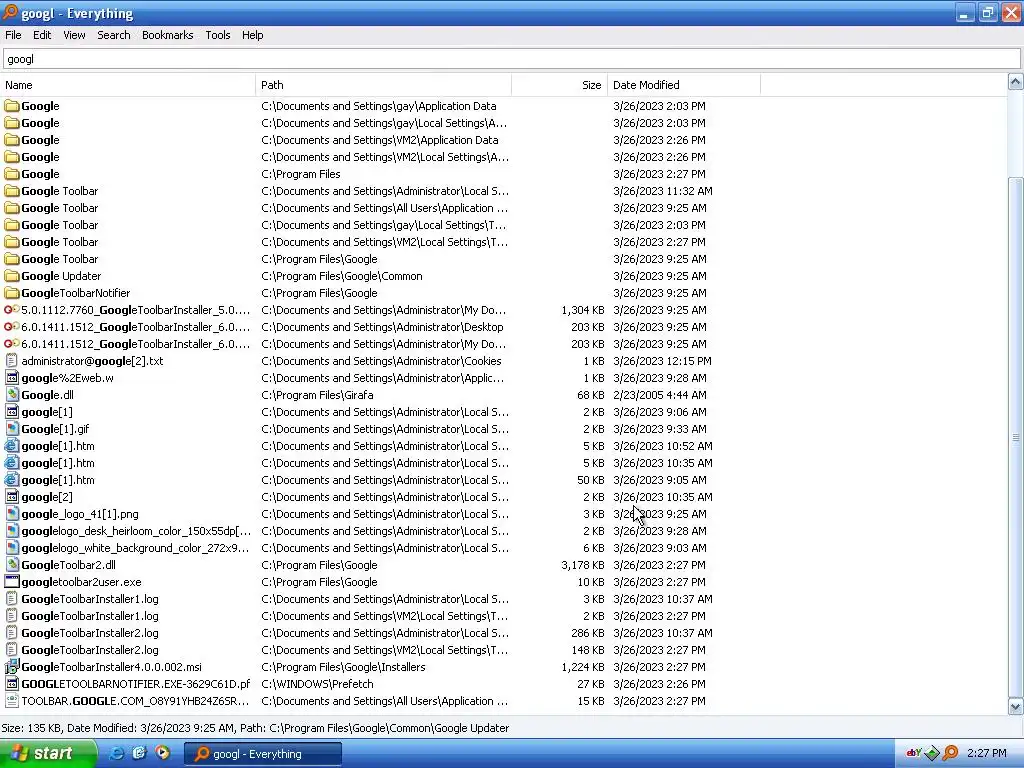Click the eBay icon in system tray

pyautogui.click(x=913, y=753)
